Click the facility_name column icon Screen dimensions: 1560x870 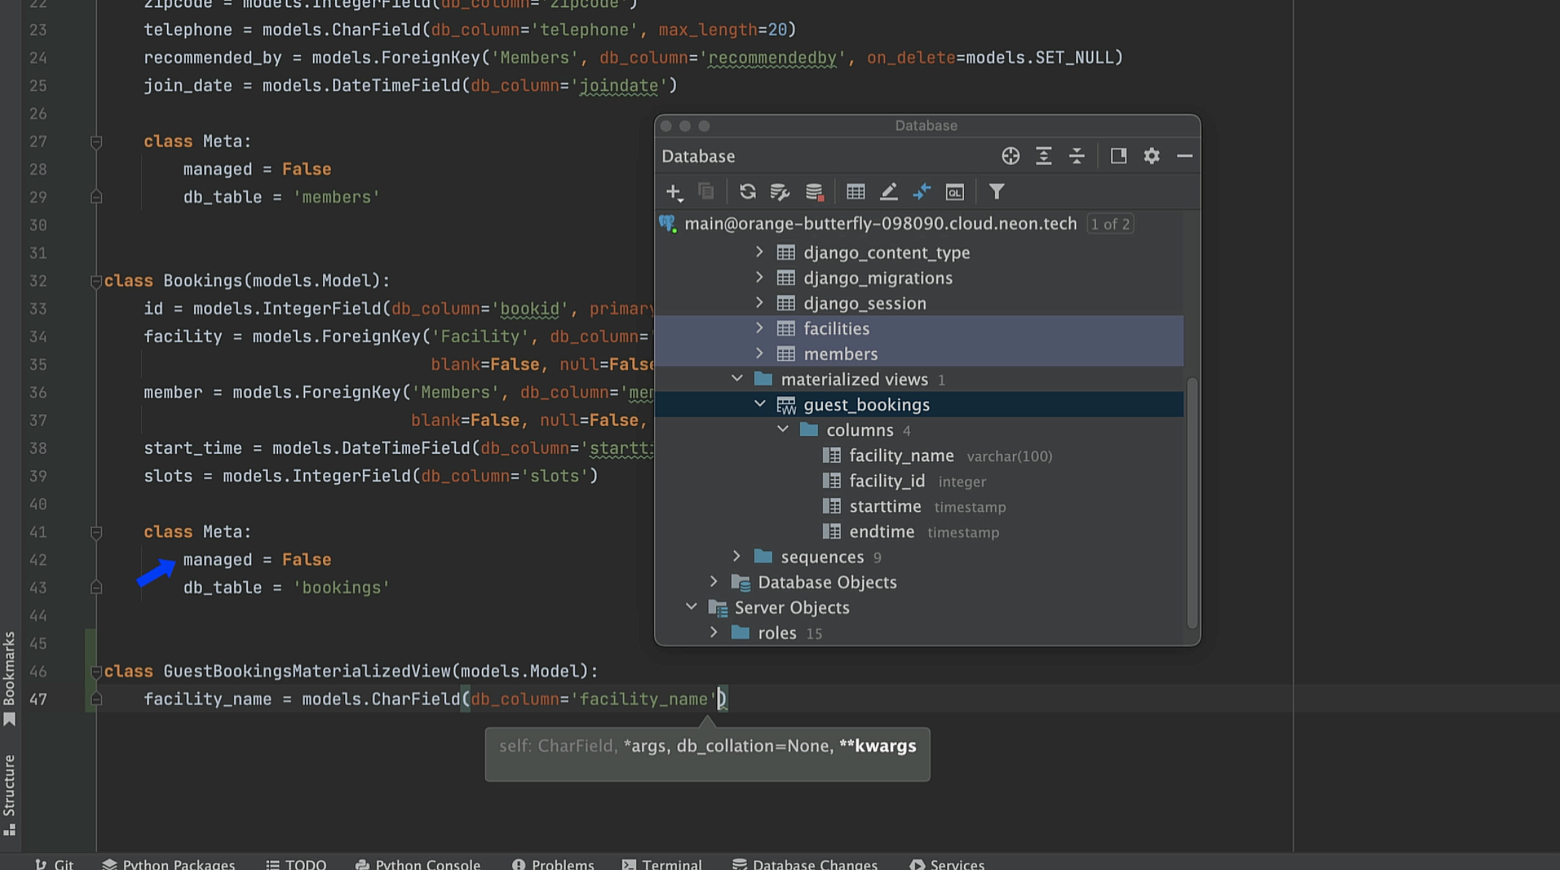click(x=831, y=456)
